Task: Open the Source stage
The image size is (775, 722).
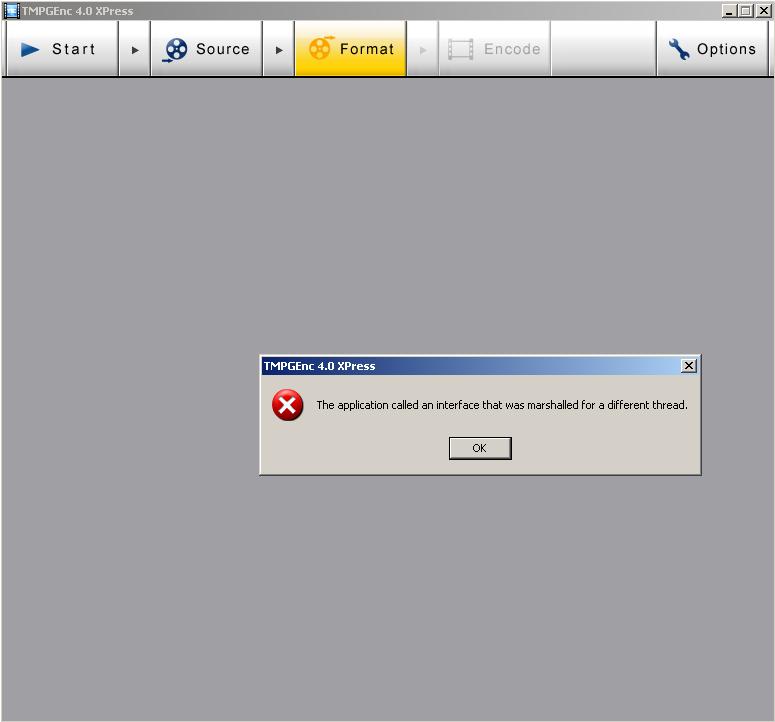Action: 207,48
